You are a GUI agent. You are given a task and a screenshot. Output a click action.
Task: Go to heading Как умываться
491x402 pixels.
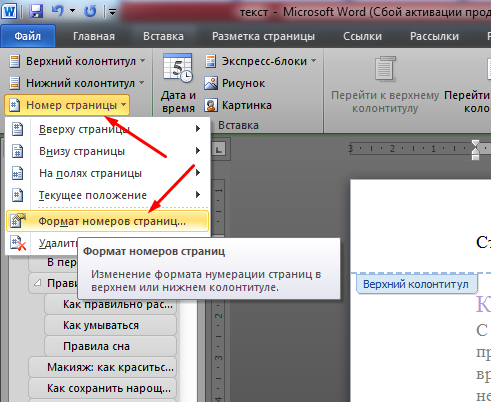pyautogui.click(x=110, y=325)
